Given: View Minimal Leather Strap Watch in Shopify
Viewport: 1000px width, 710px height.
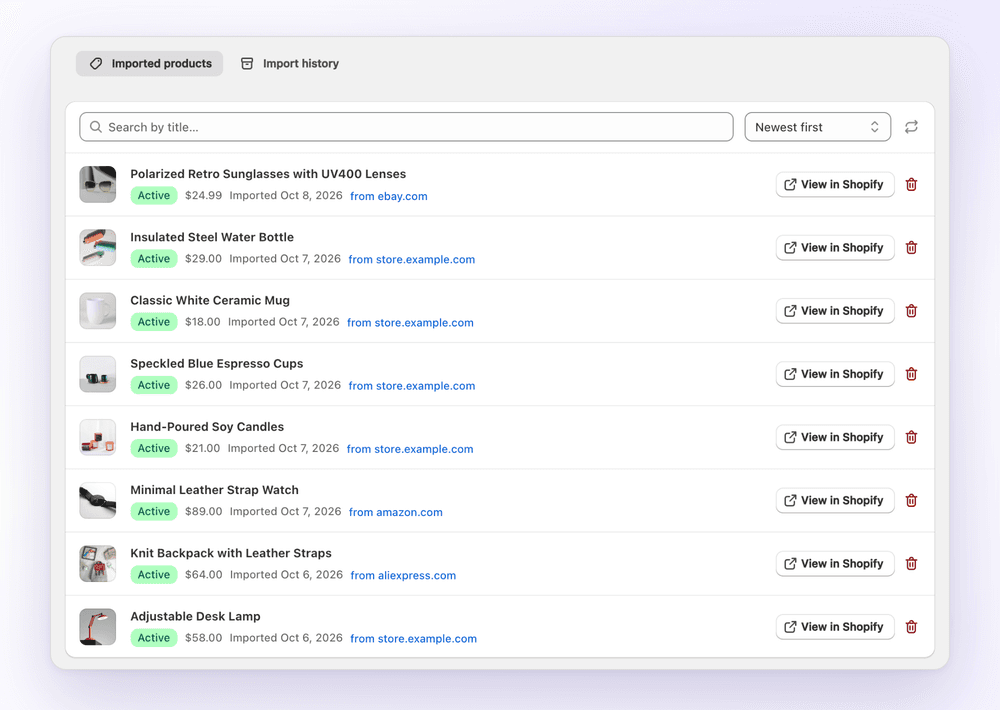Looking at the screenshot, I should click(x=835, y=500).
